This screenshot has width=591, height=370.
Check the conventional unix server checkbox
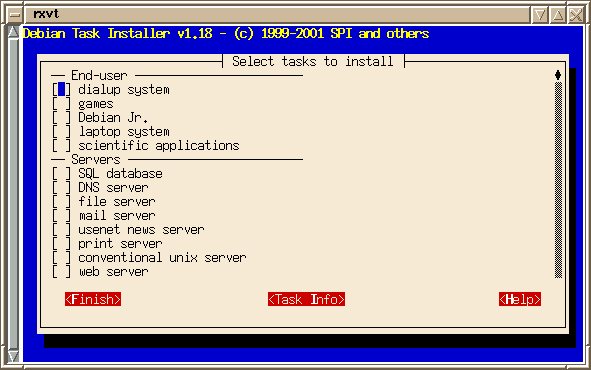tap(61, 258)
